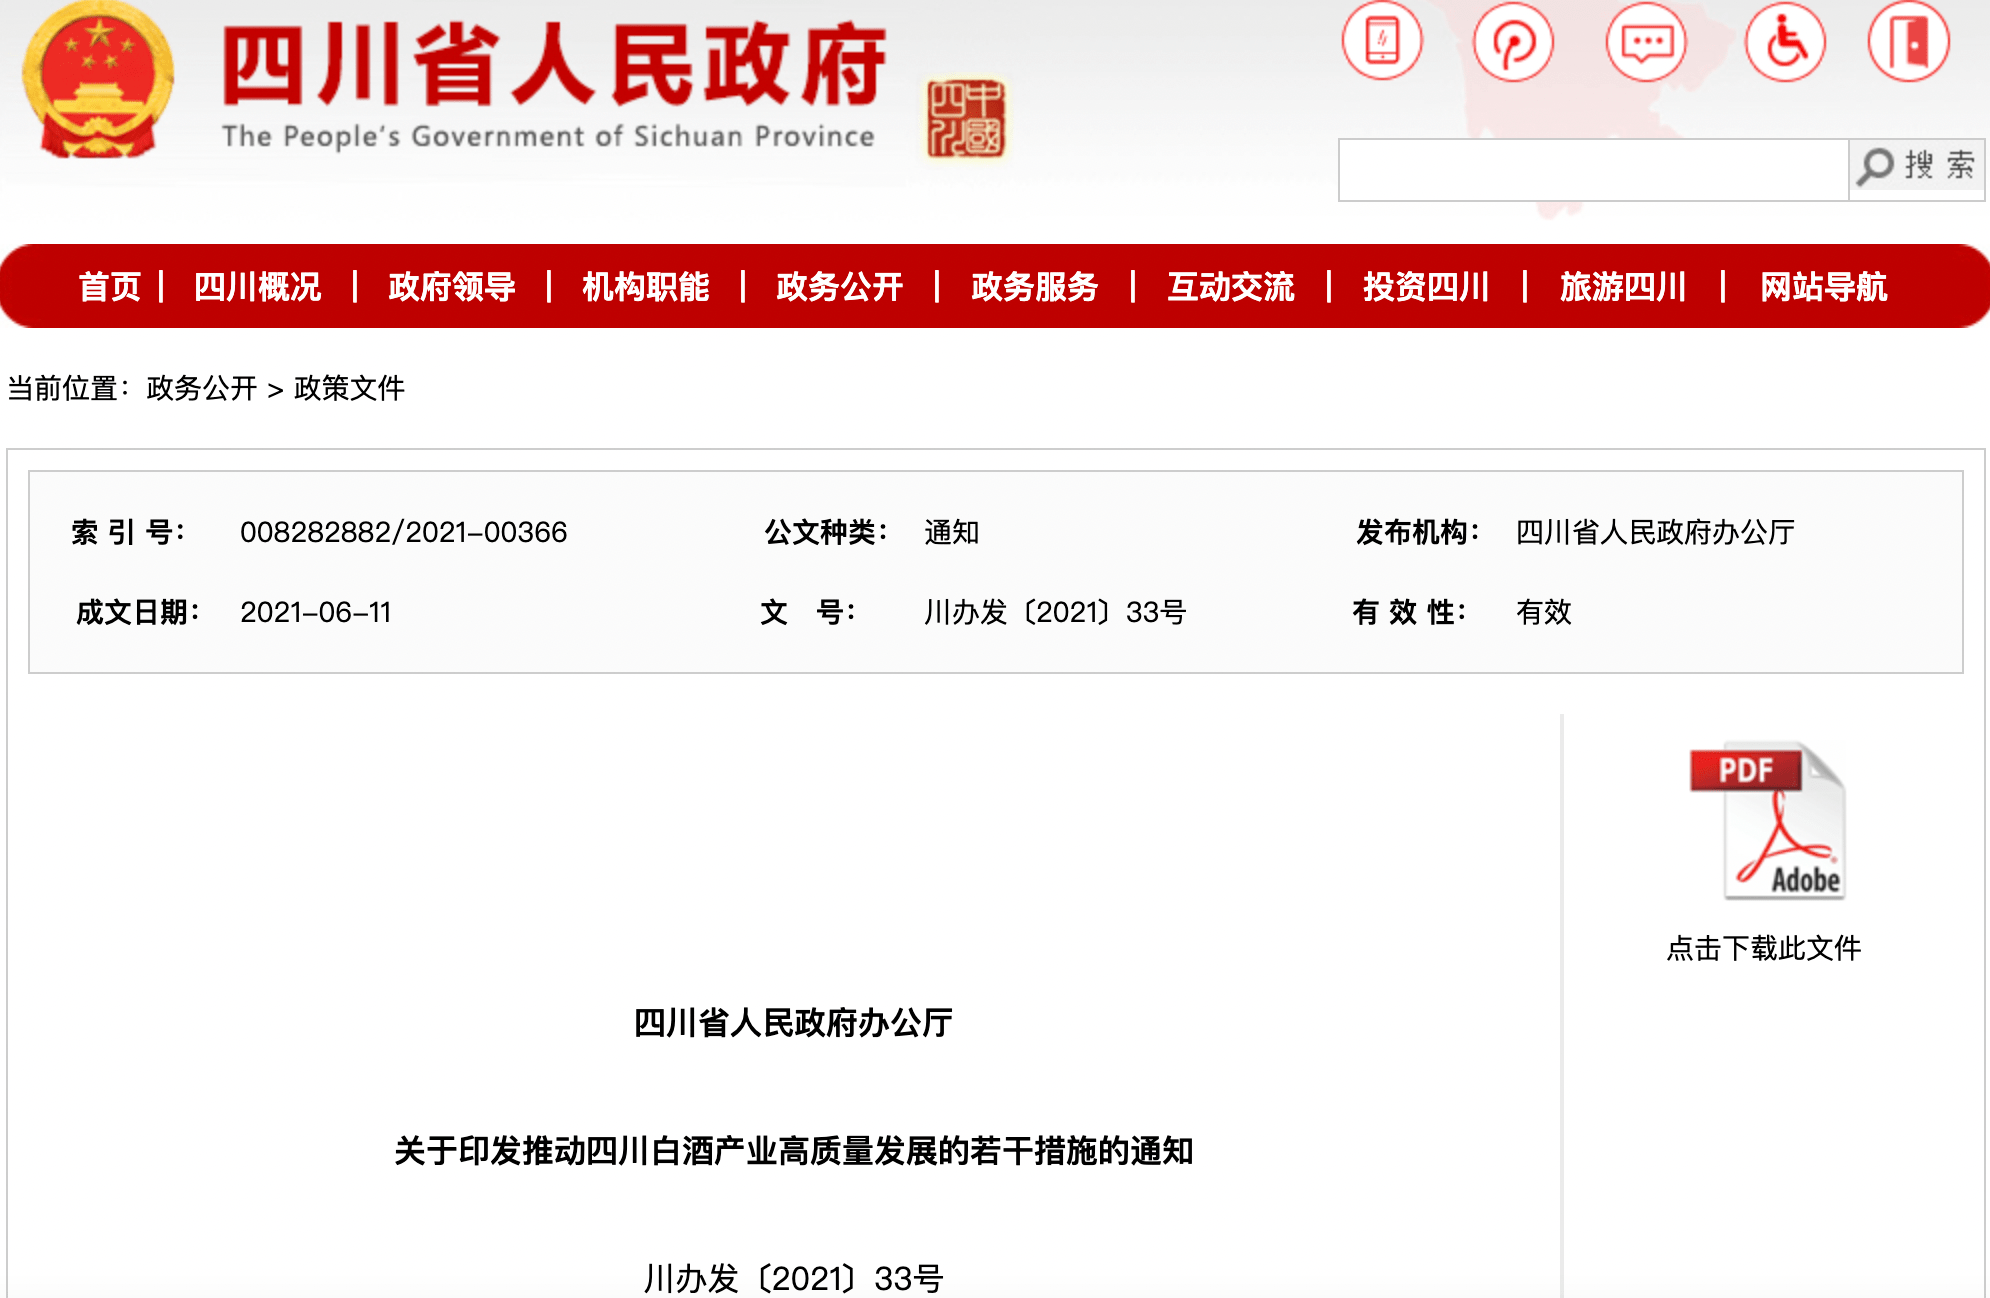Click the 政策文件 breadcrumb link
Viewport: 1990px width, 1298px height.
(349, 388)
